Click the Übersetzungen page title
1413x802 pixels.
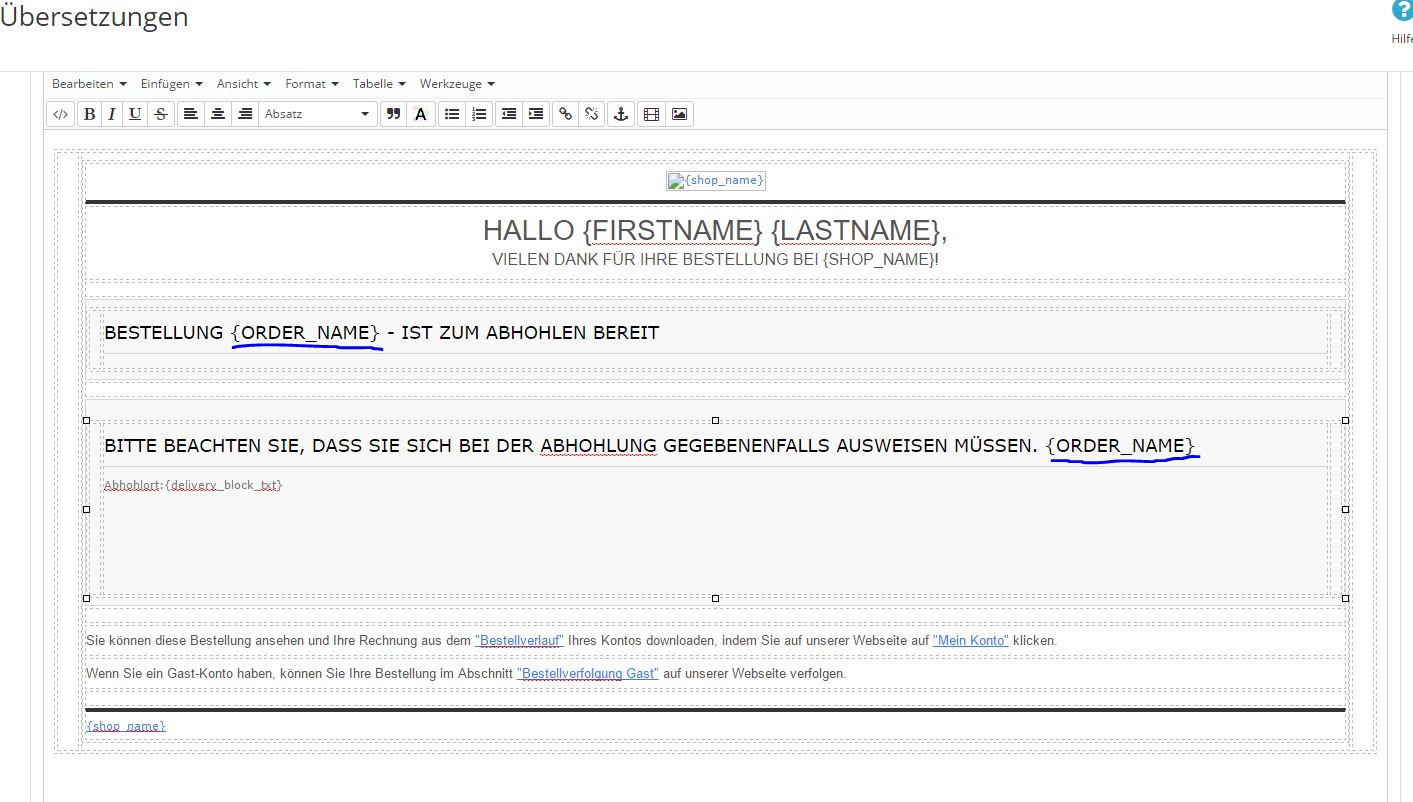(x=95, y=17)
